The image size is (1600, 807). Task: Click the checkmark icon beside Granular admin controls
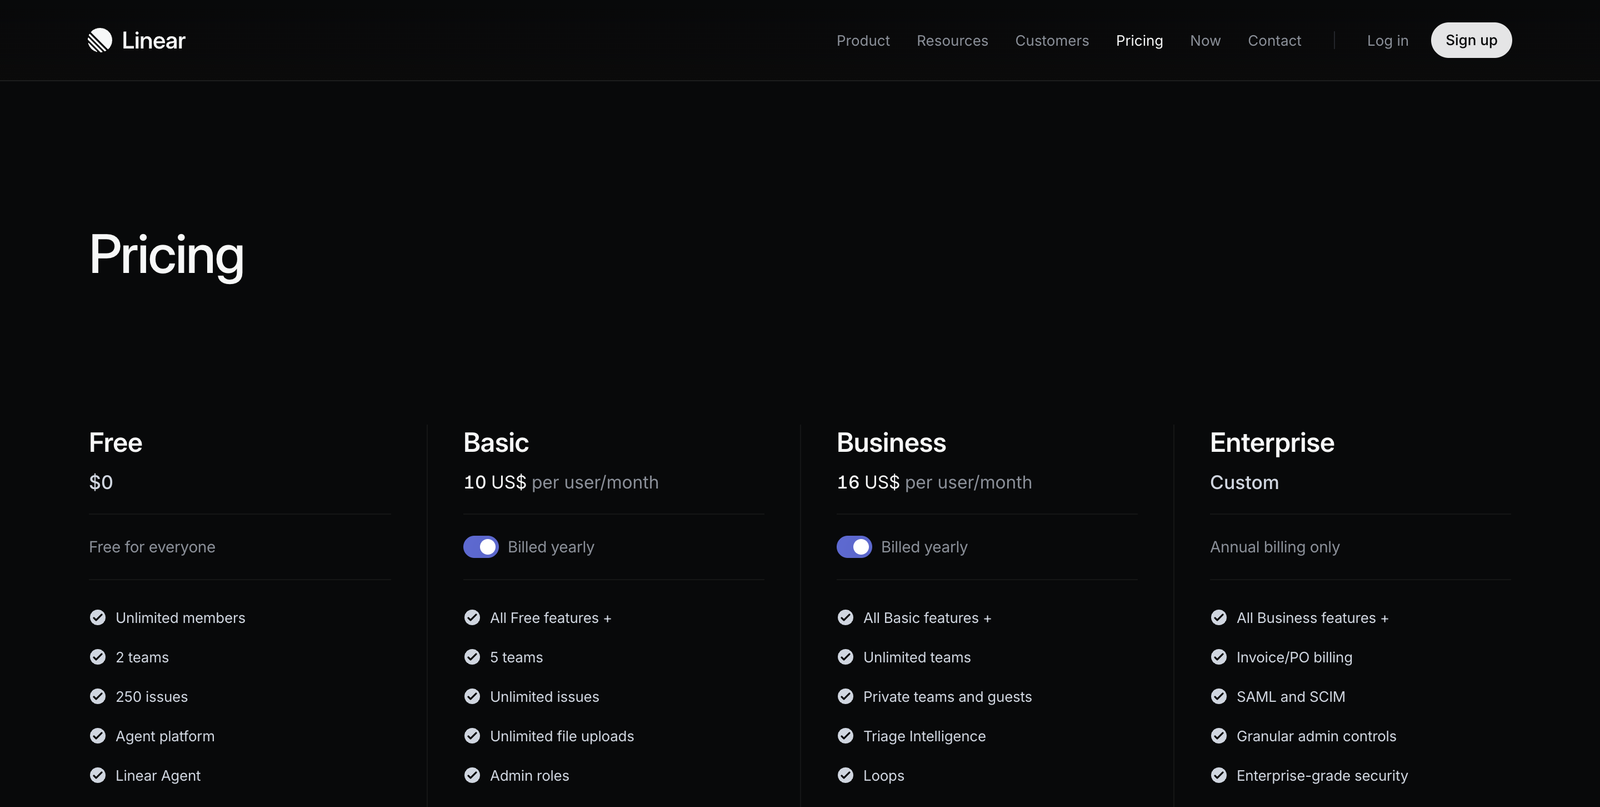[1218, 736]
